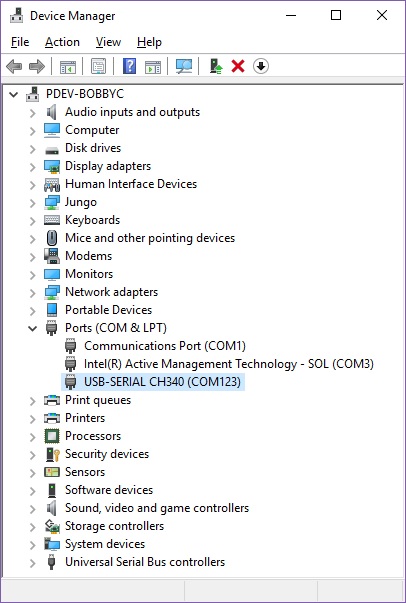Expand the Network adapters category
This screenshot has height=603, width=406.
click(x=33, y=293)
